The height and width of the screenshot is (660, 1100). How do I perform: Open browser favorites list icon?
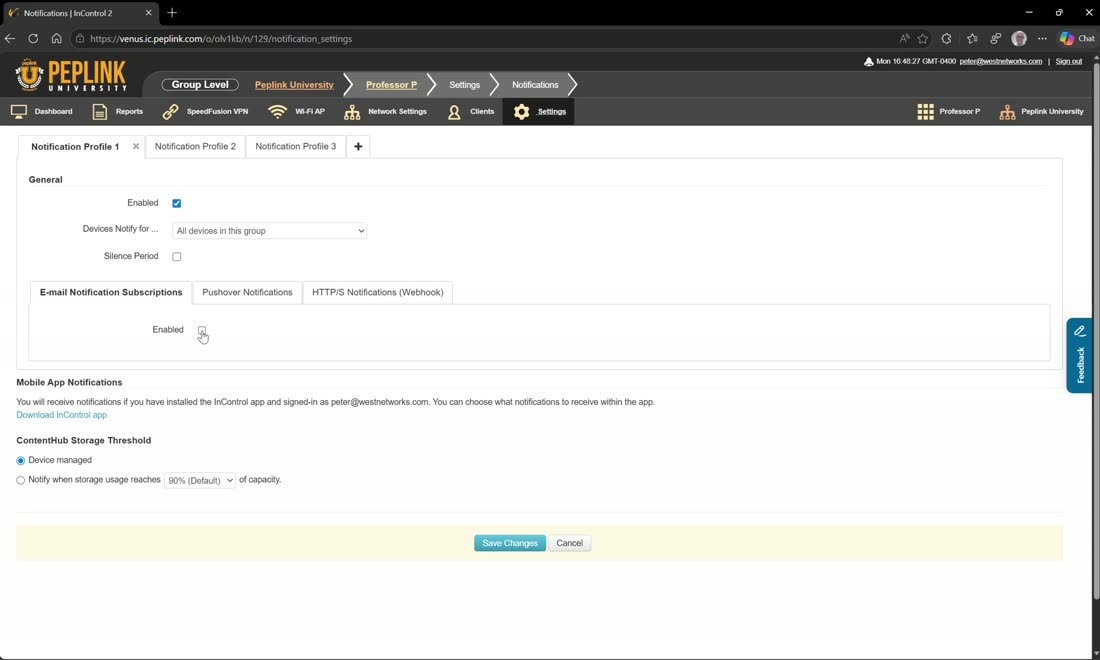pos(972,39)
